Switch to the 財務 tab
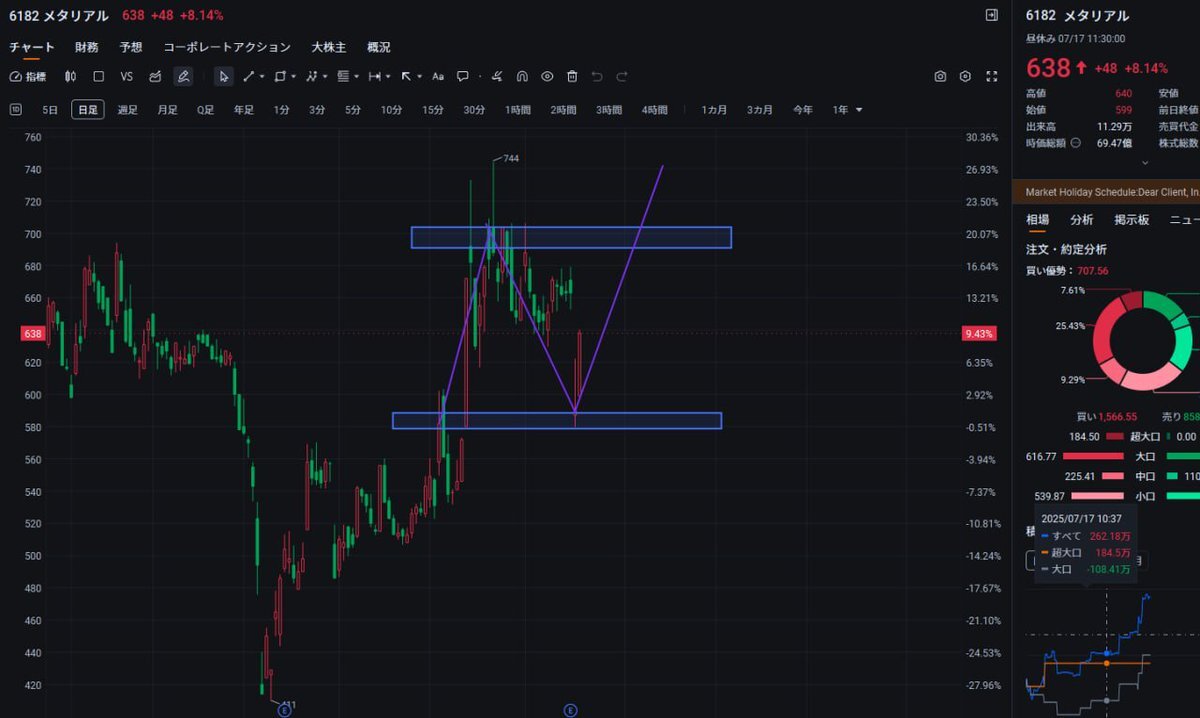The width and height of the screenshot is (1200, 718). click(86, 47)
